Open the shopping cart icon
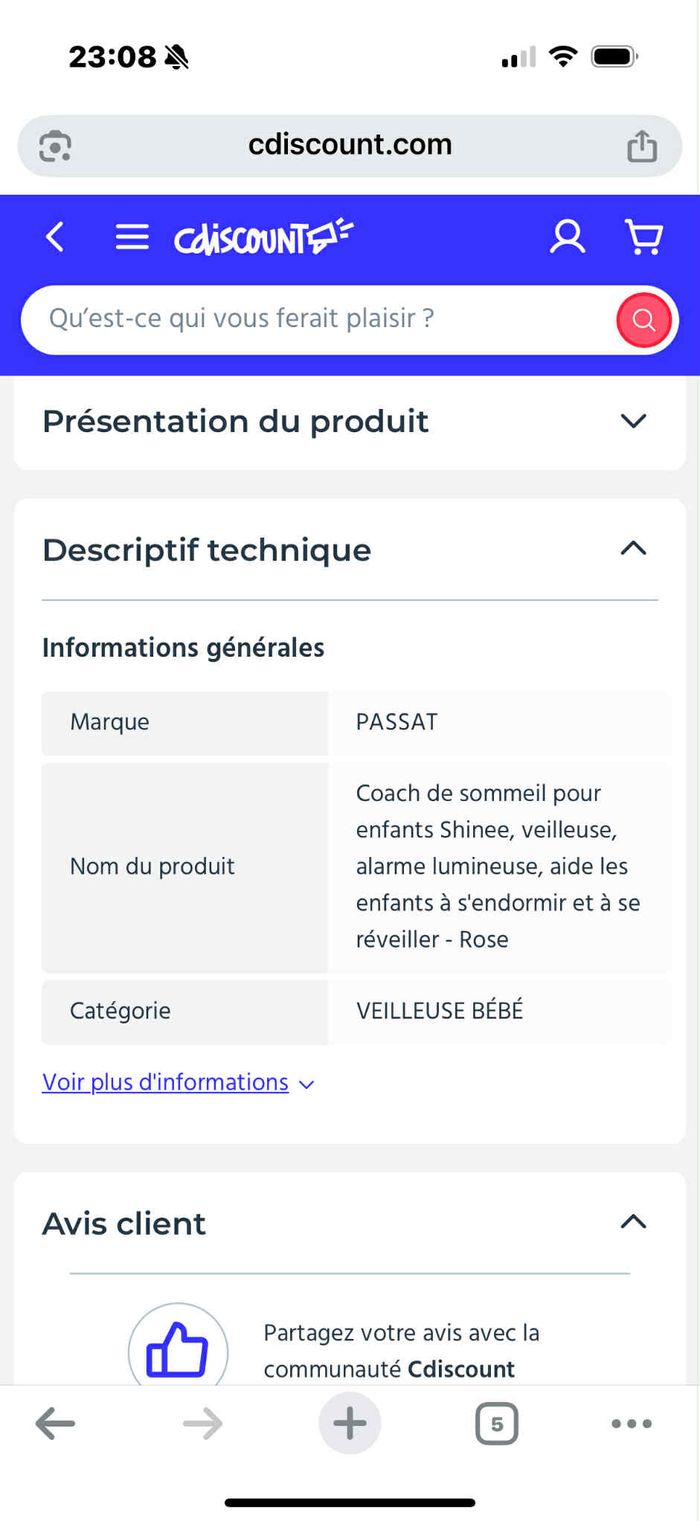 (643, 237)
